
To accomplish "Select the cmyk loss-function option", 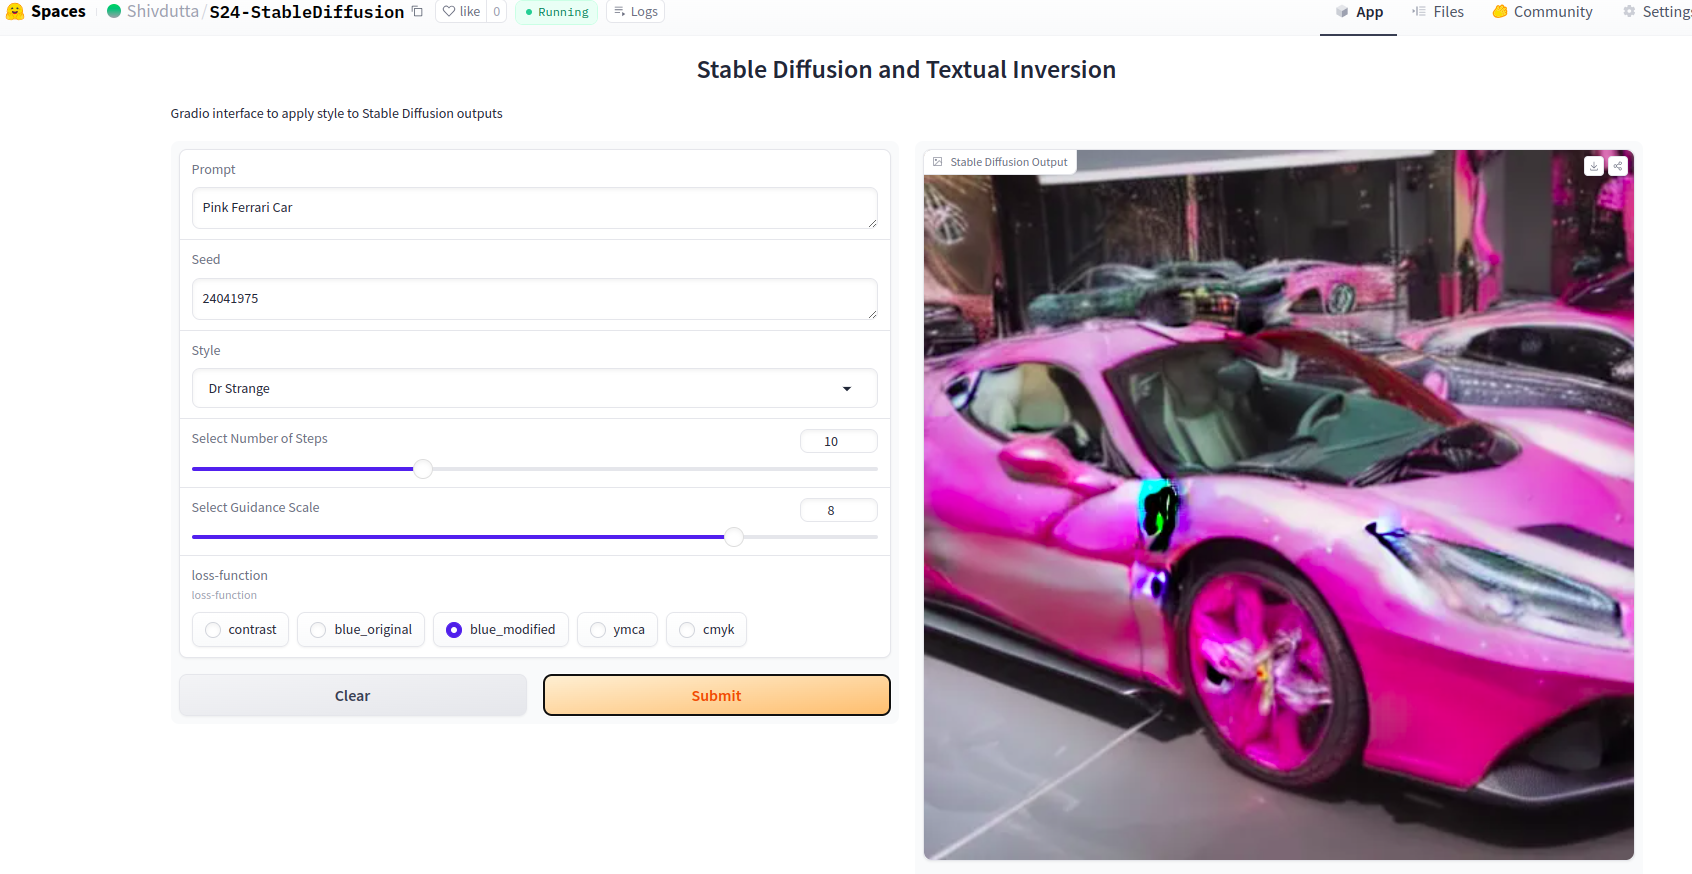I will click(687, 630).
